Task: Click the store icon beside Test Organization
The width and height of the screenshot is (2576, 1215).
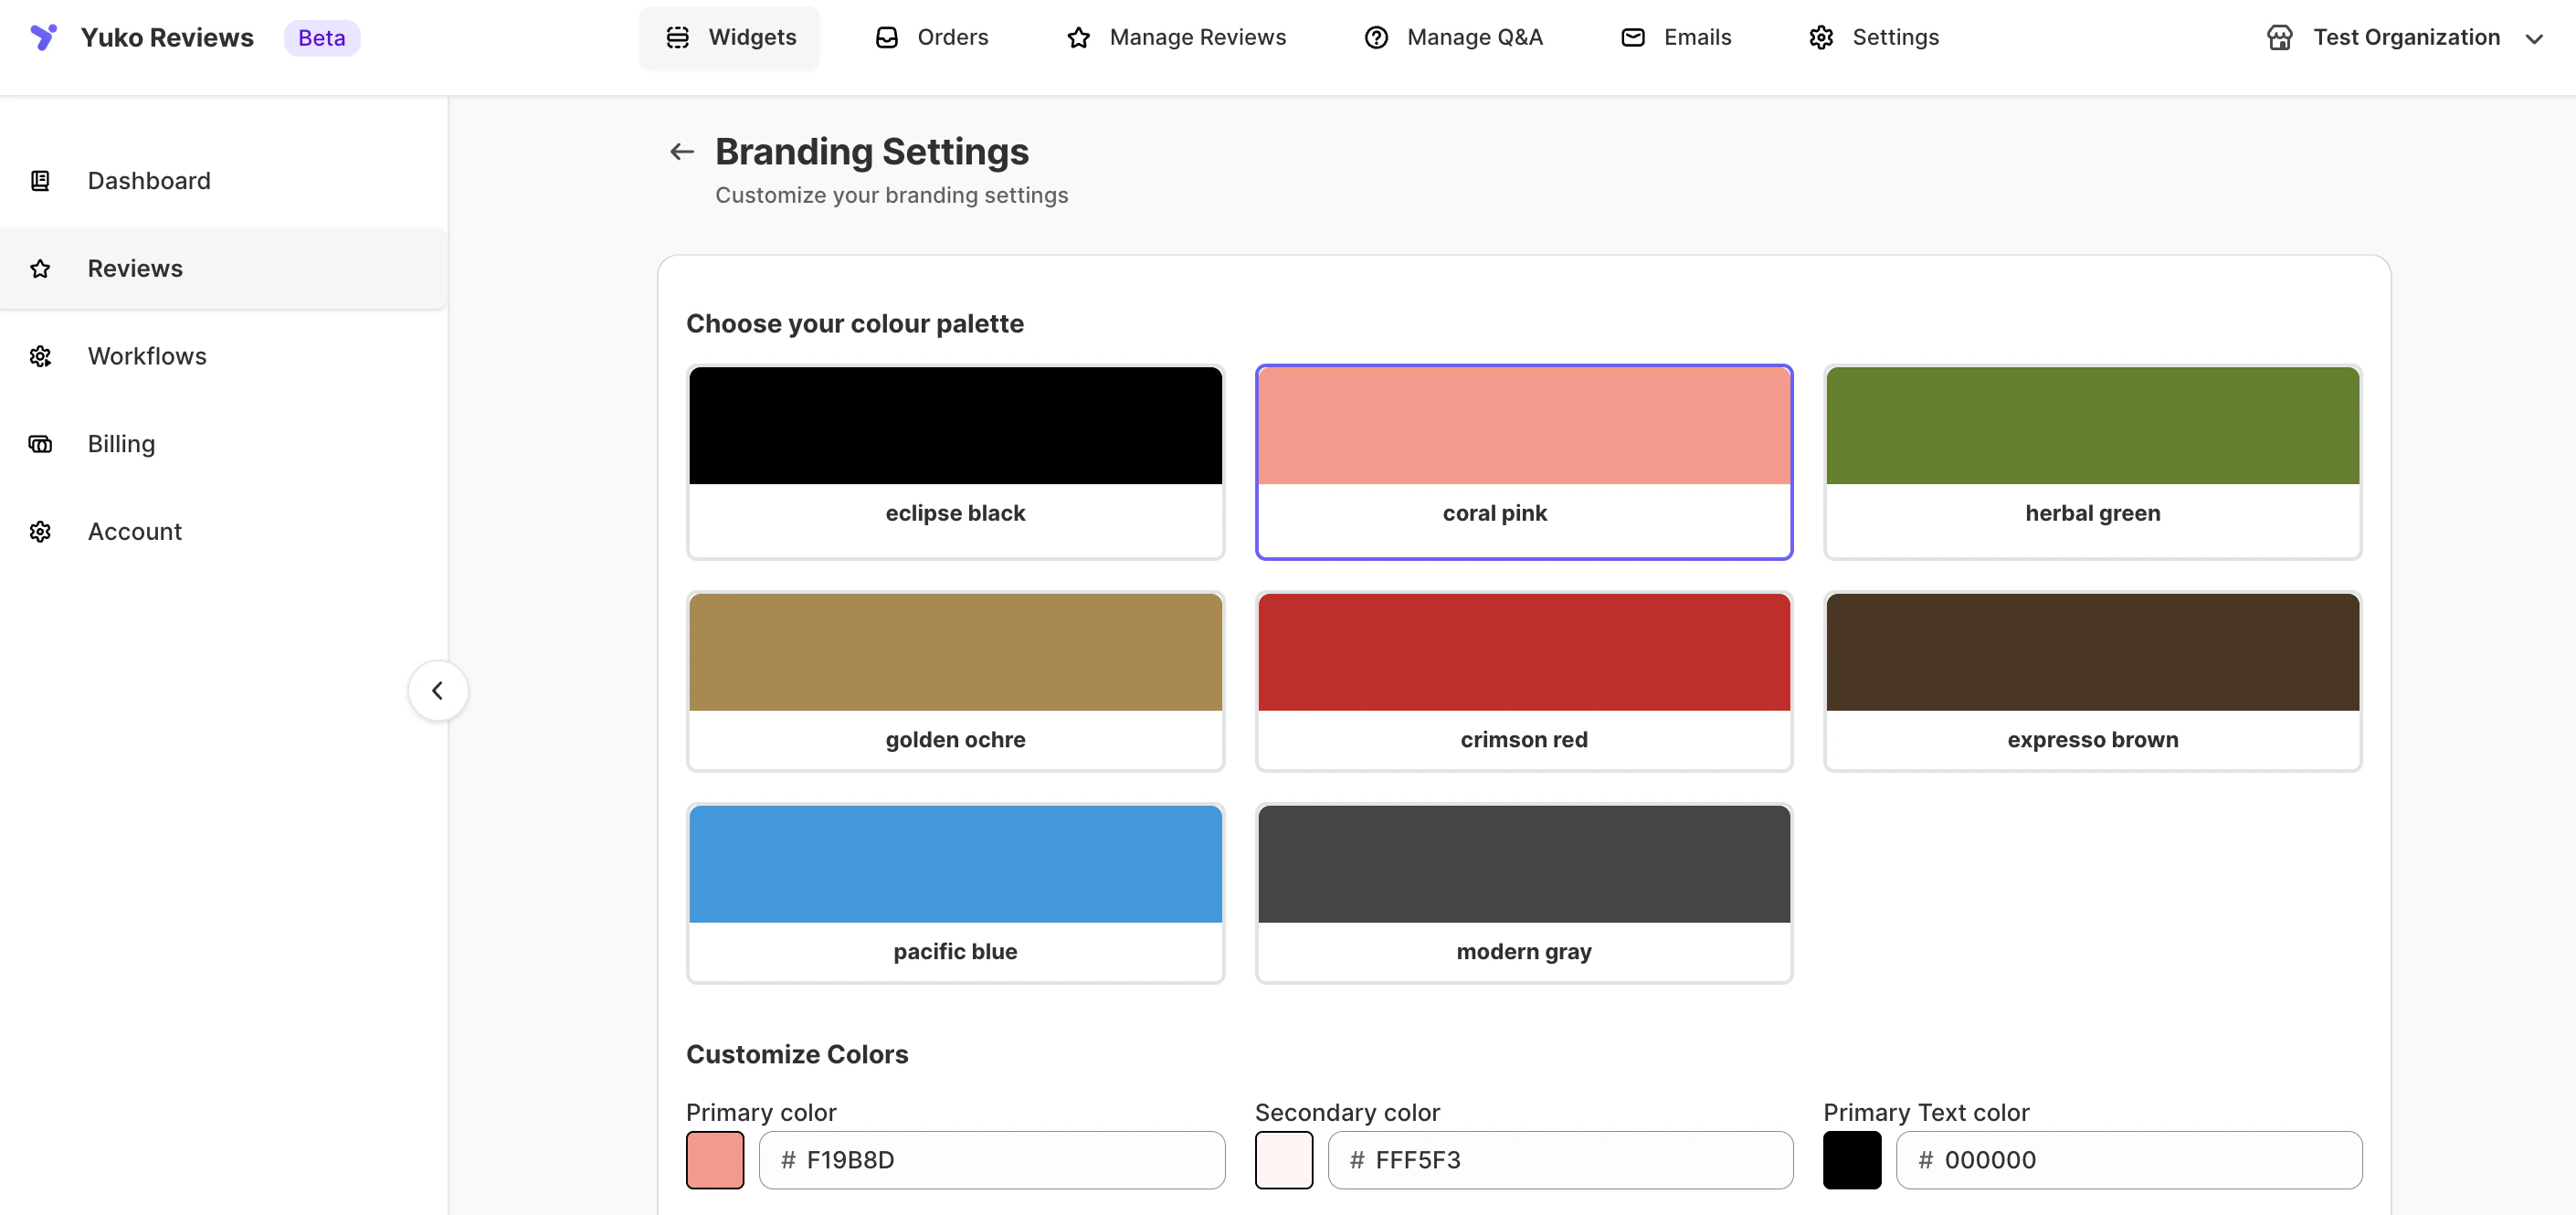Action: pyautogui.click(x=2280, y=37)
